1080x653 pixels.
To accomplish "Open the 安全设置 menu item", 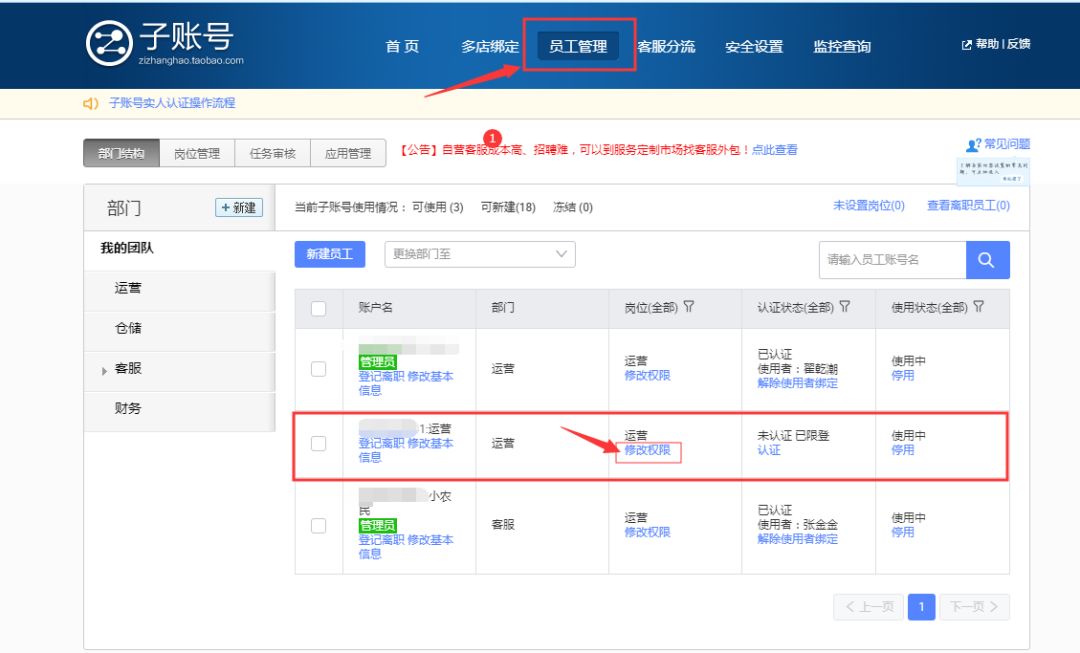I will (x=753, y=45).
